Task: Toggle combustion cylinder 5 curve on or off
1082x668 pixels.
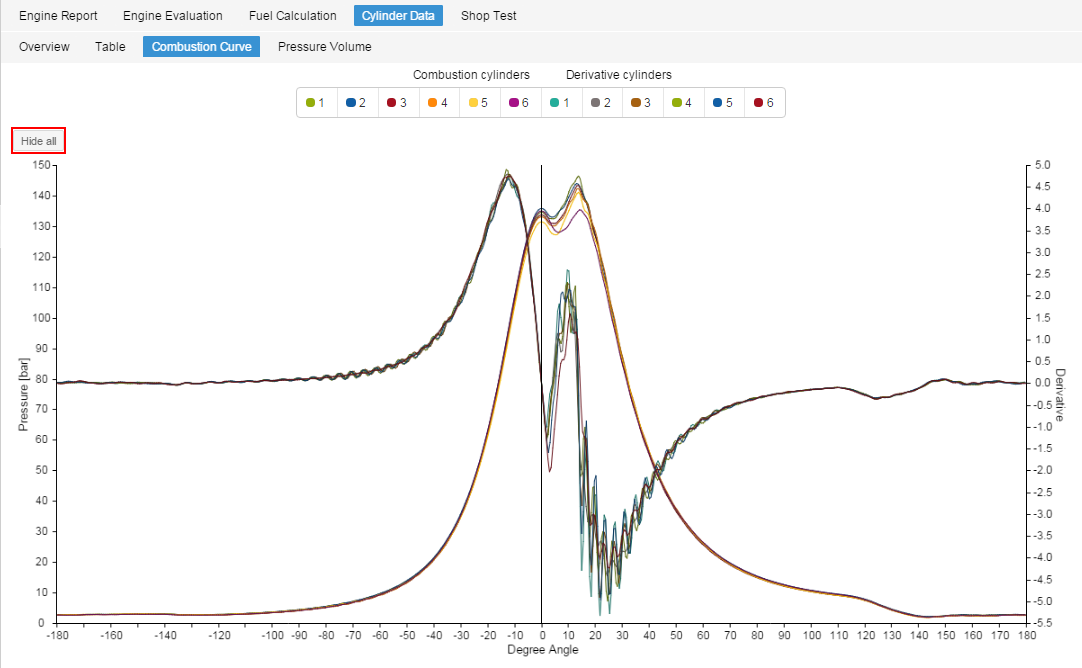Action: [x=478, y=102]
